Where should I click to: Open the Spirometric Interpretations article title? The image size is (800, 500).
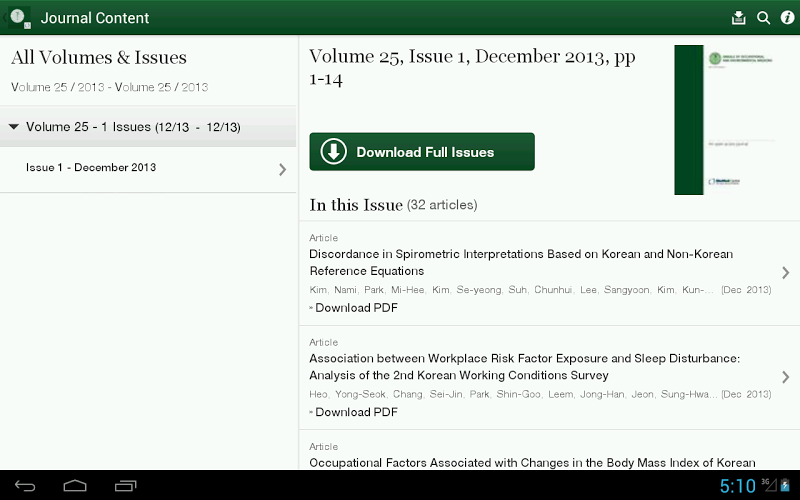[x=521, y=262]
